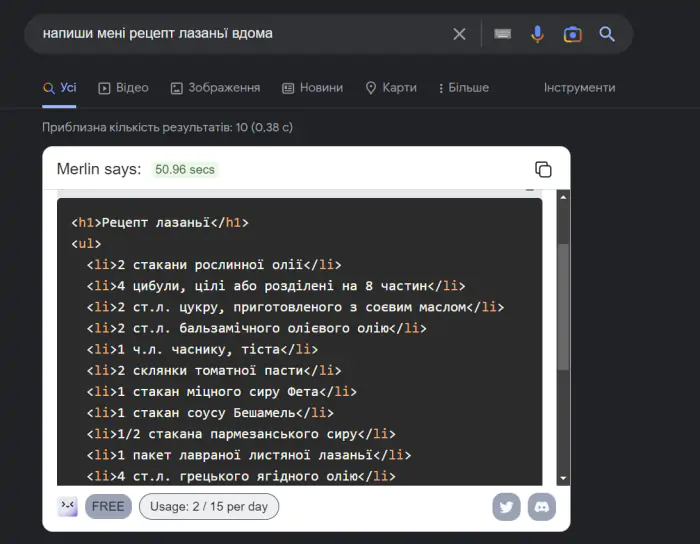Open the on-screen keyboard input tool
700x544 pixels.
tap(502, 34)
